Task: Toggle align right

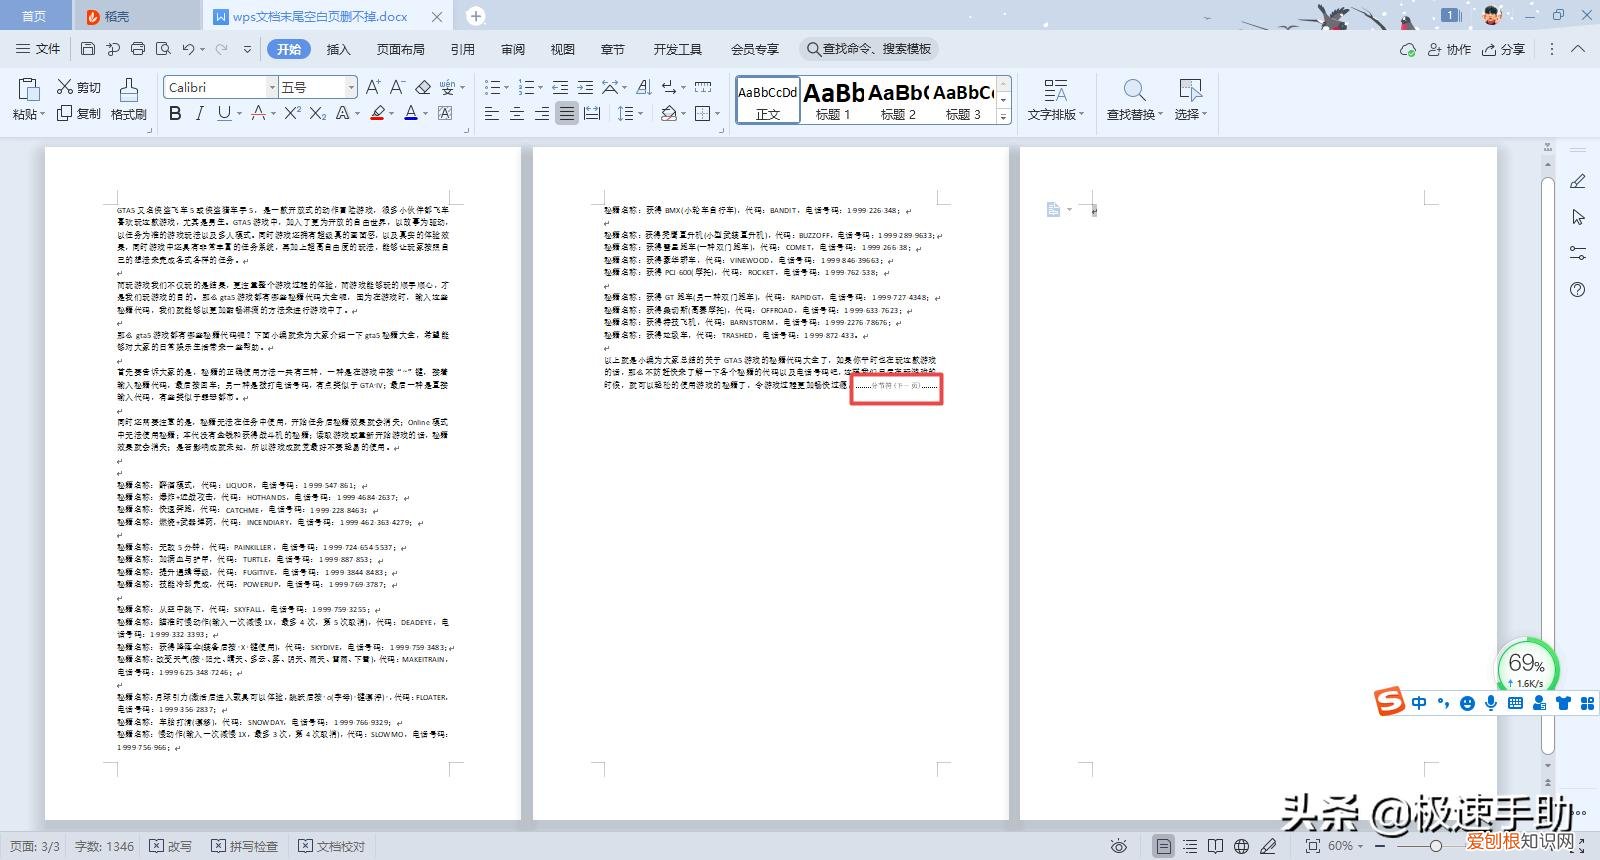Action: point(542,113)
